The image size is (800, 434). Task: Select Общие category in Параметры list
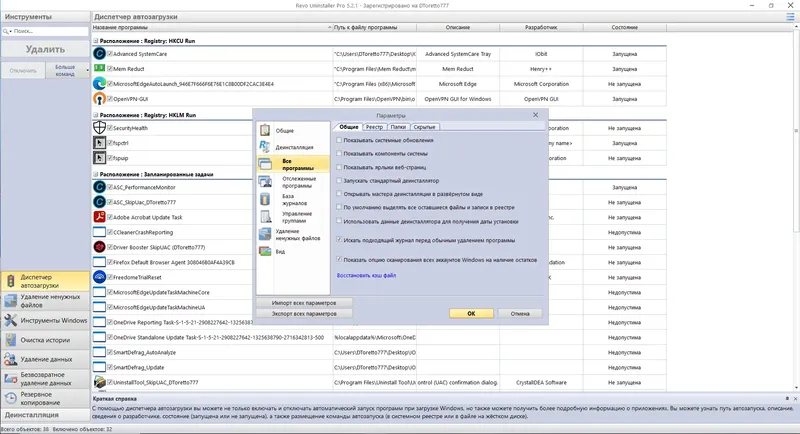293,131
